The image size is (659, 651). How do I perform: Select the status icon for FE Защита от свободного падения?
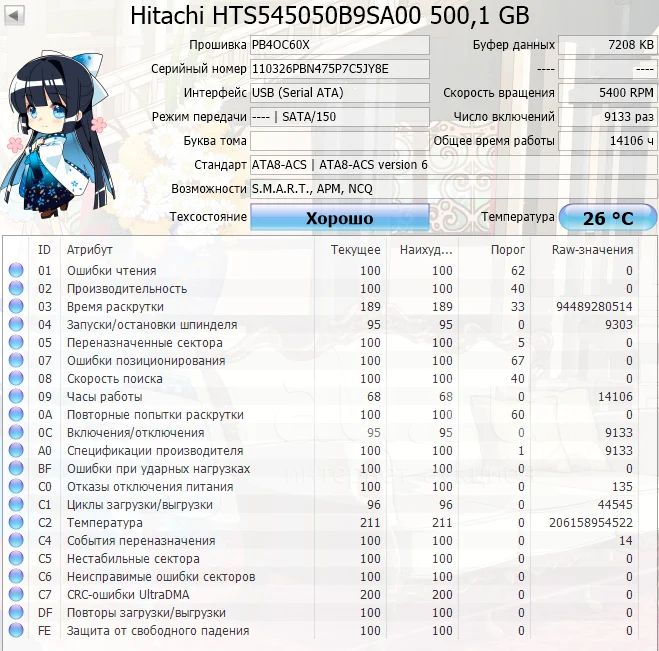click(x=16, y=630)
